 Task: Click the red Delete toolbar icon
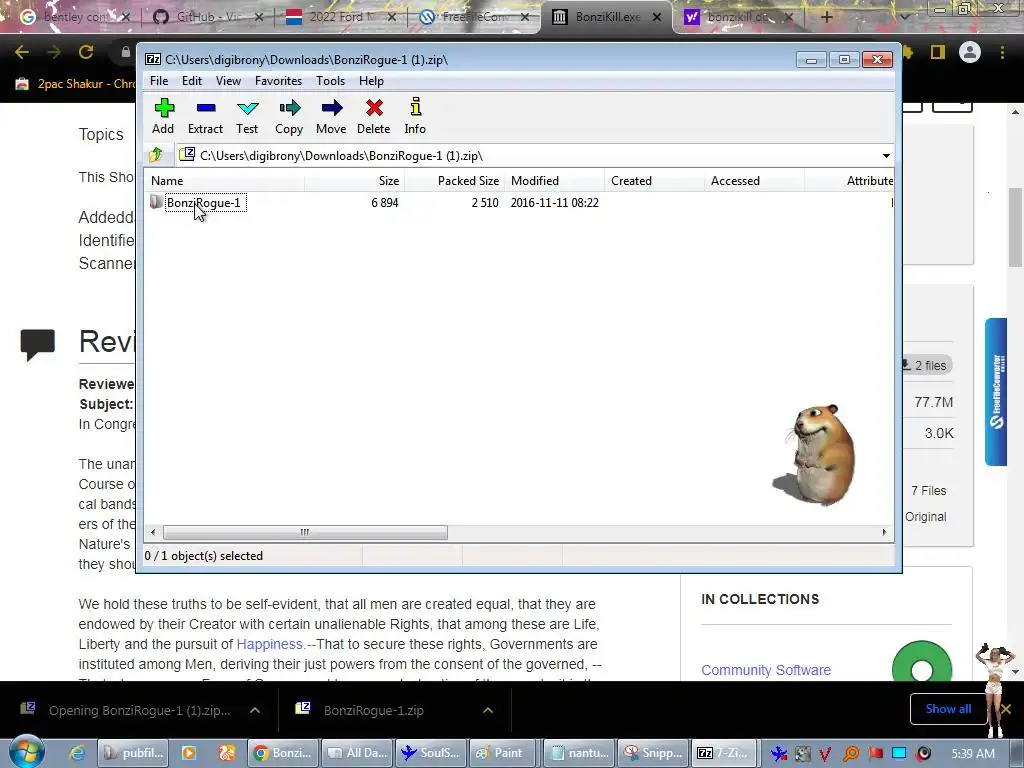[374, 116]
